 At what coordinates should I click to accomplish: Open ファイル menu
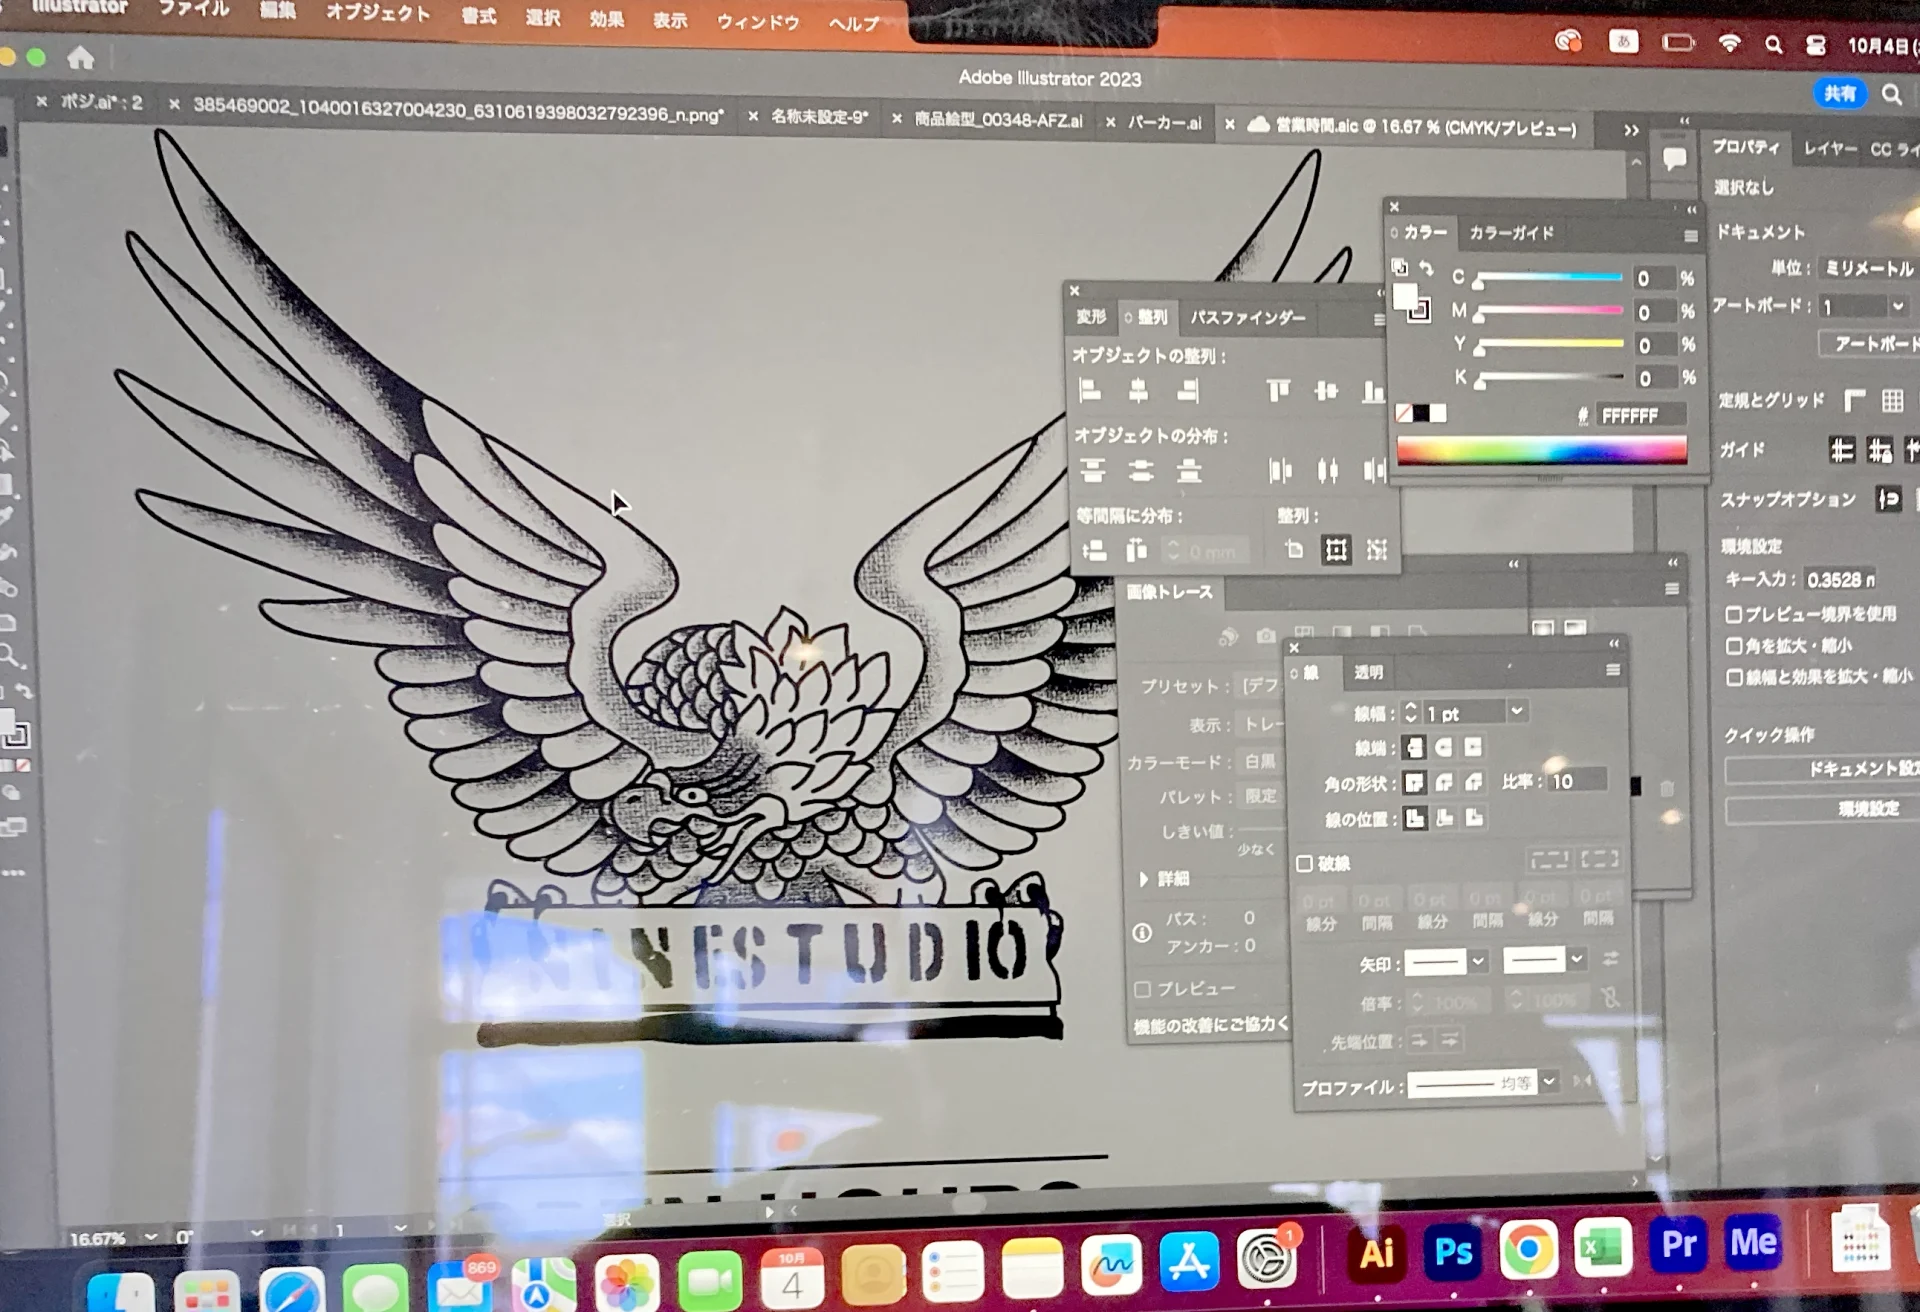[x=194, y=9]
